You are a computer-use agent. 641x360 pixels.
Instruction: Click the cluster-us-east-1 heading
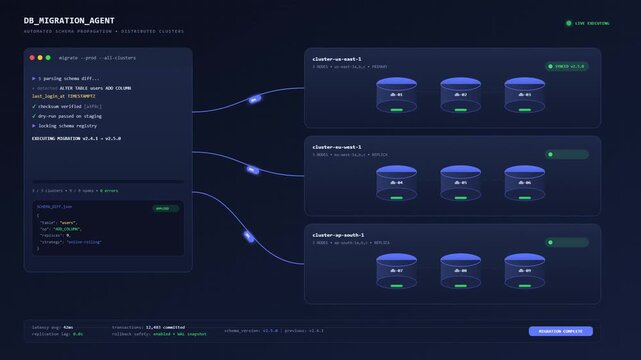(x=336, y=59)
